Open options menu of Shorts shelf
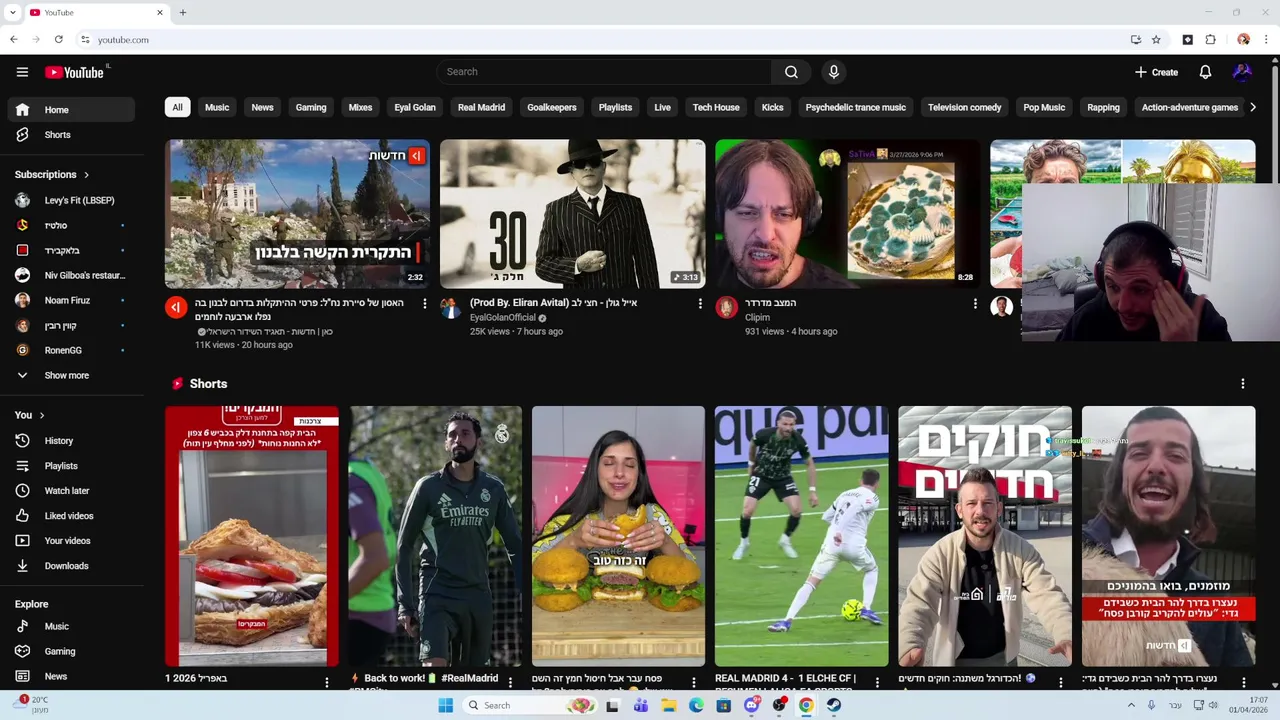1280x720 pixels. click(1243, 384)
